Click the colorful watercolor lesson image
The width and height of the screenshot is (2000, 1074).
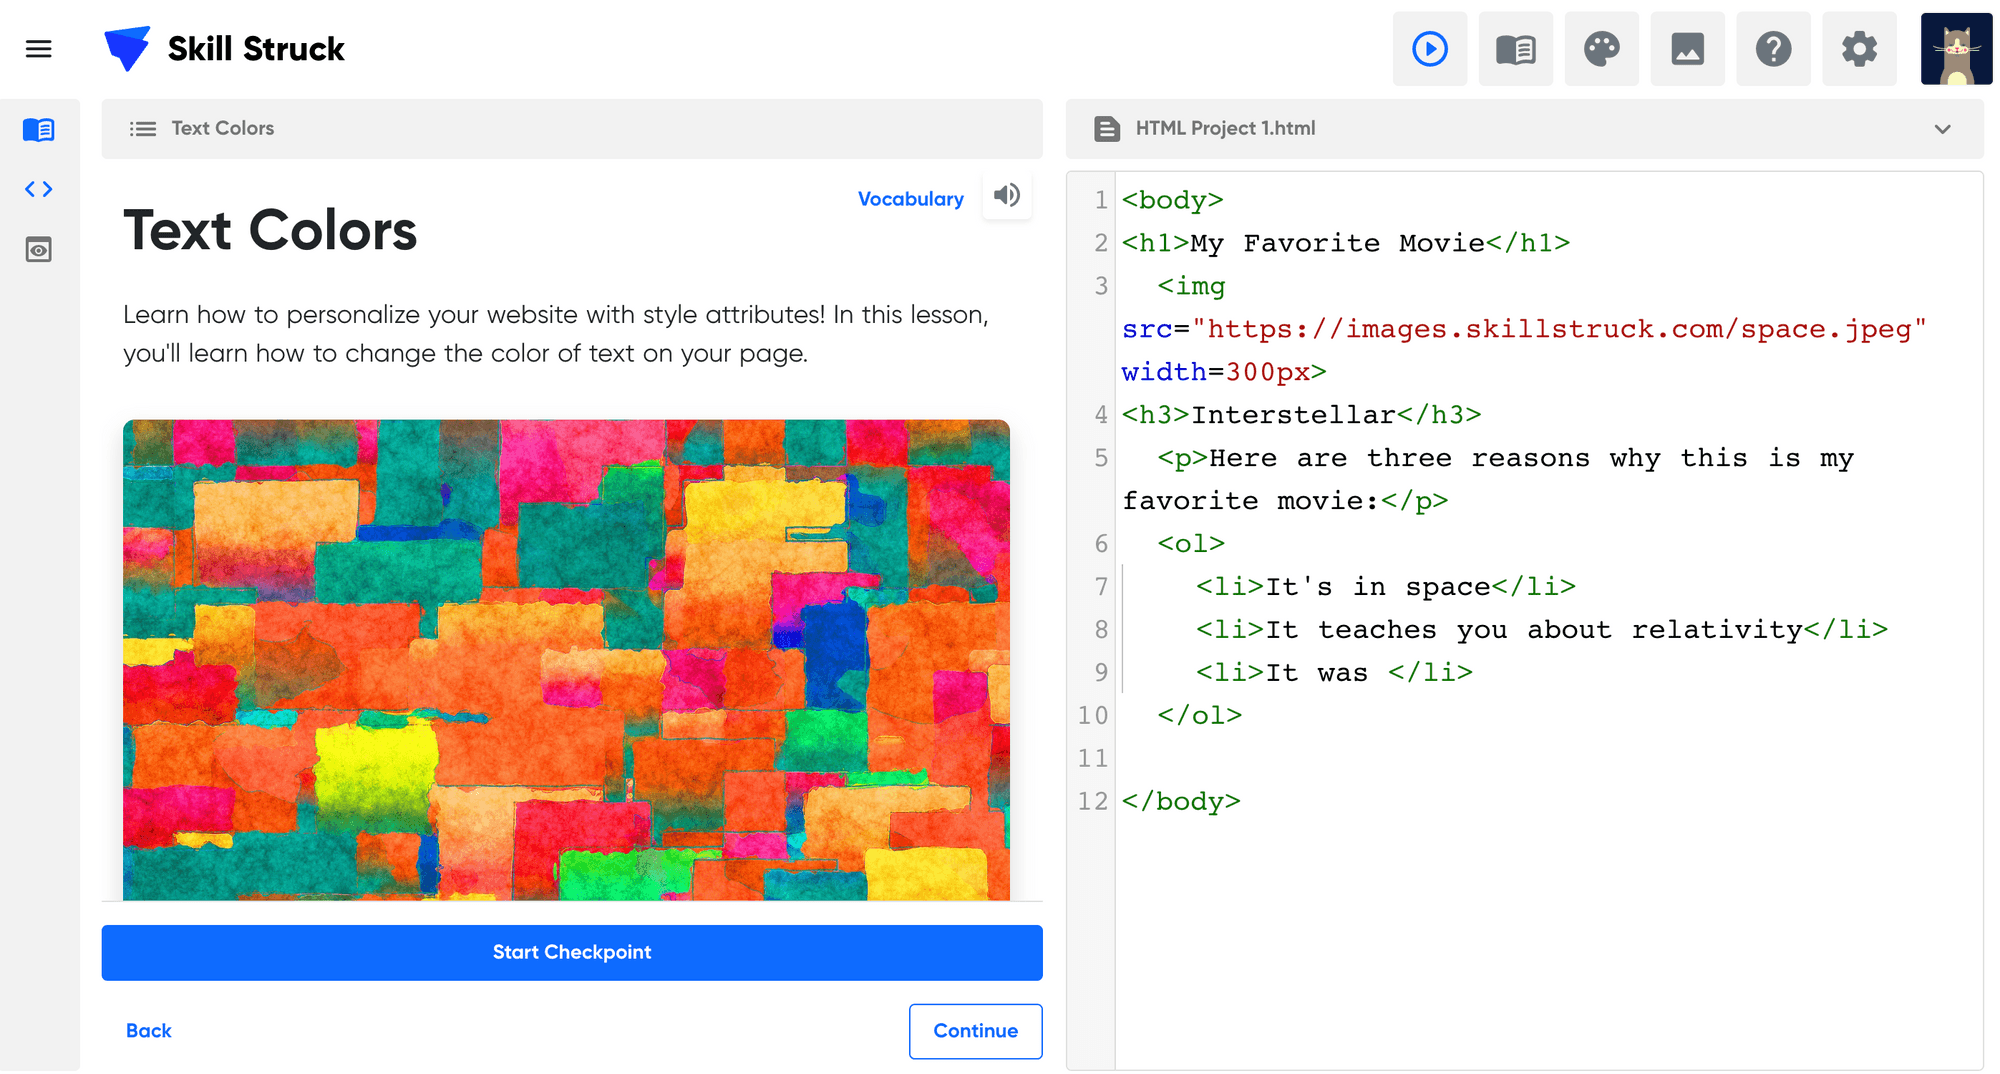(566, 660)
